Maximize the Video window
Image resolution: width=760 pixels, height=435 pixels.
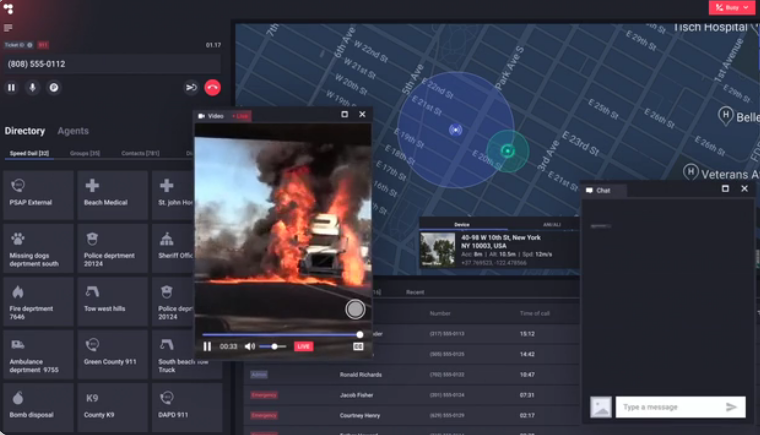pos(345,114)
